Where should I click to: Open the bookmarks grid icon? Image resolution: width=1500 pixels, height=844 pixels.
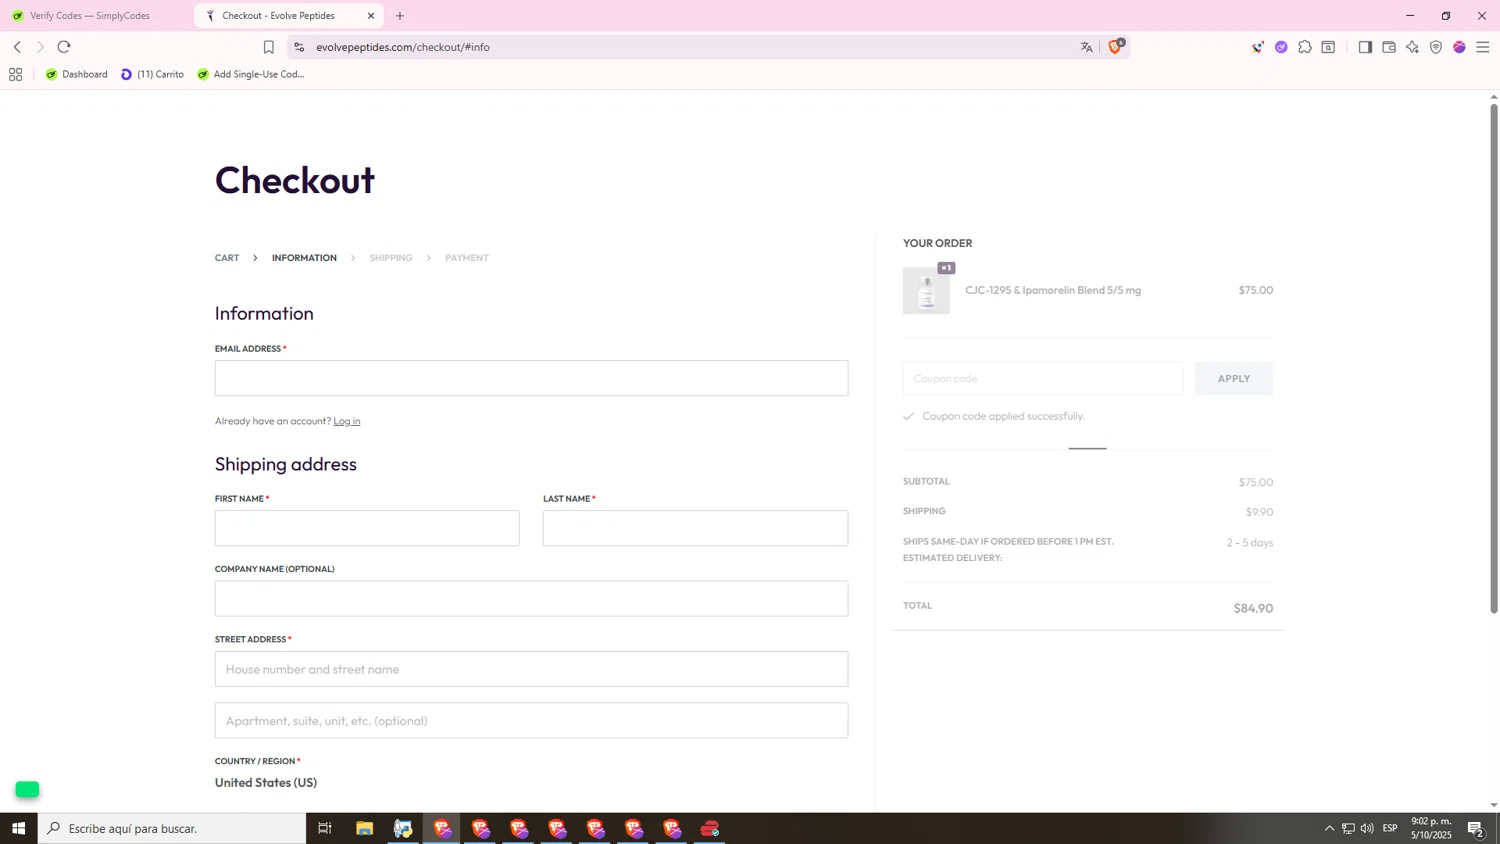[15, 74]
